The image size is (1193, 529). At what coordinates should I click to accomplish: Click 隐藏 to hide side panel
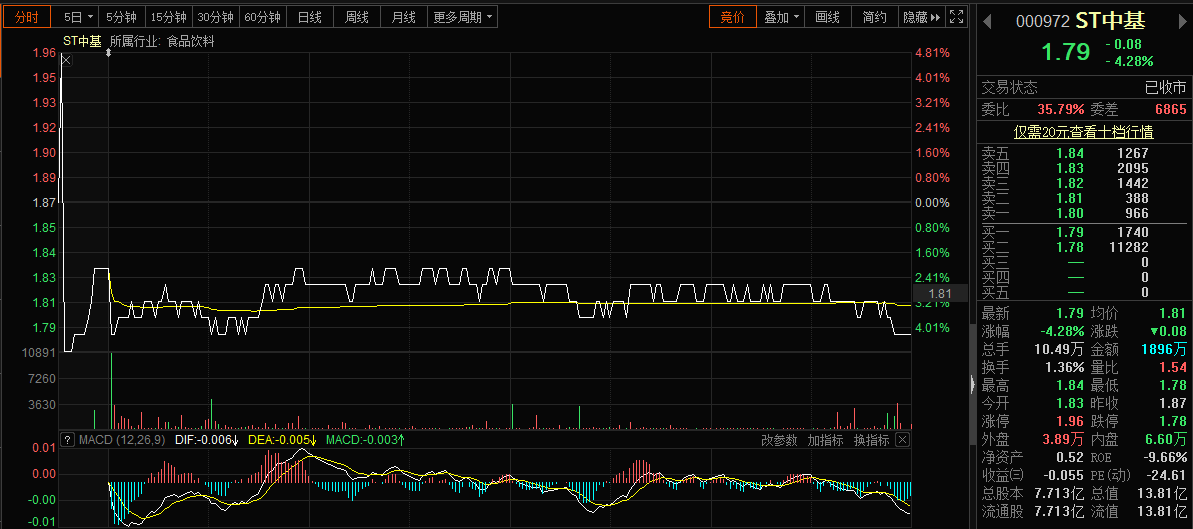922,17
